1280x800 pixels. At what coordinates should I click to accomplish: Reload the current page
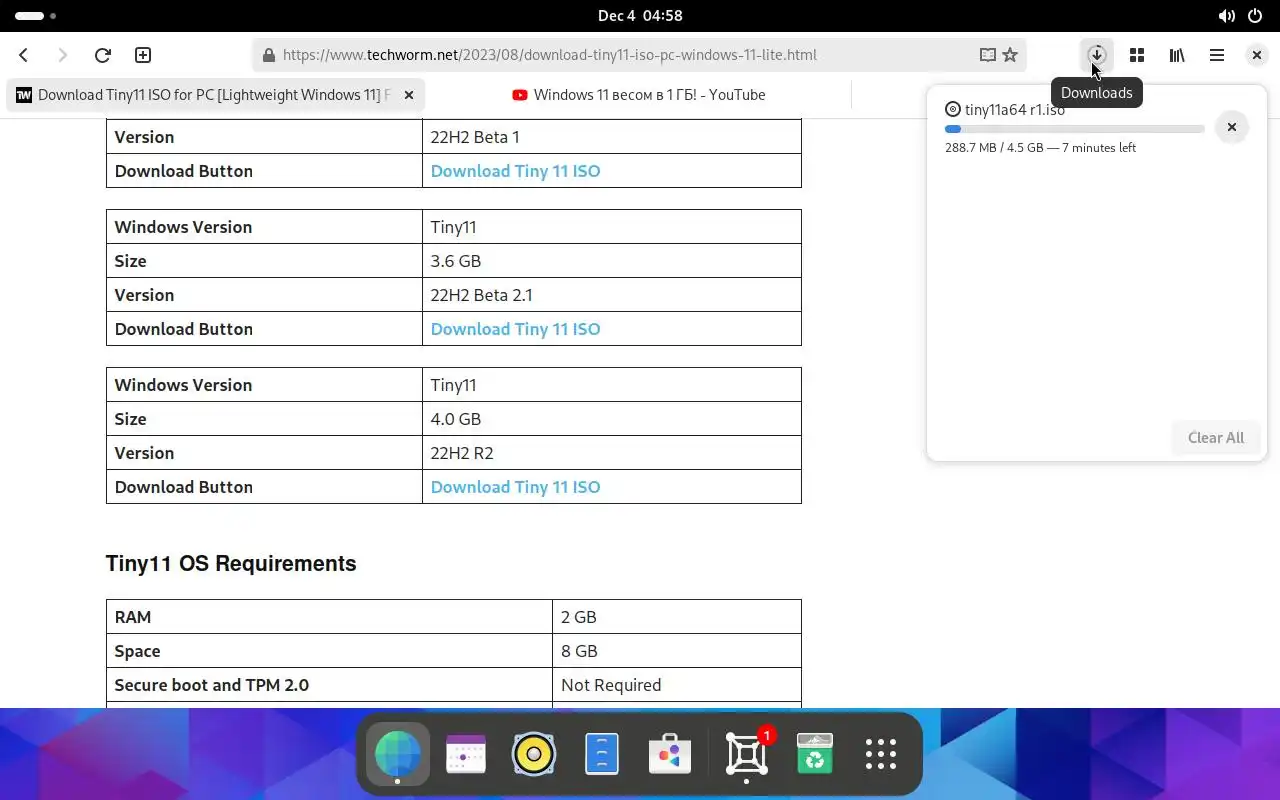point(102,55)
